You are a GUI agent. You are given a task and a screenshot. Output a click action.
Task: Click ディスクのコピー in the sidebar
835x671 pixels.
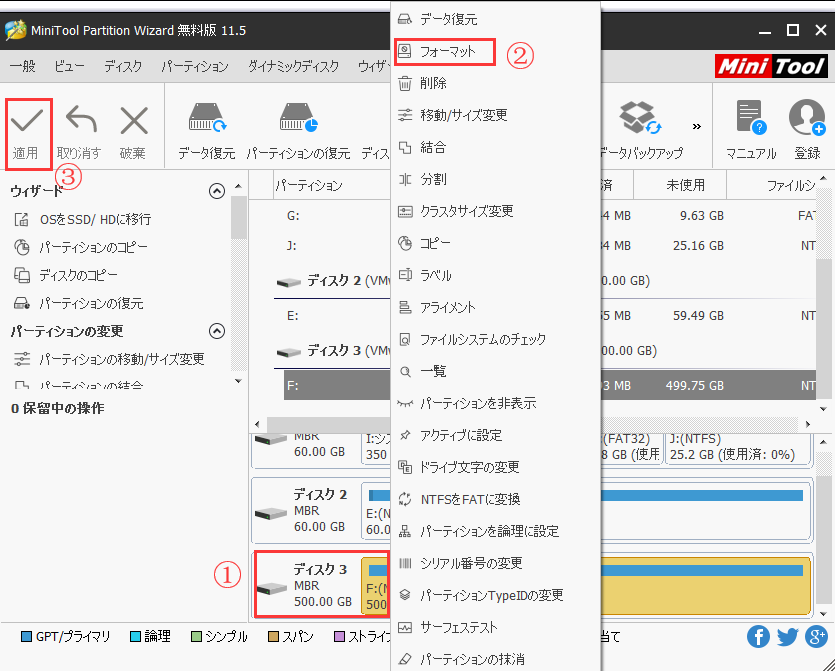pyautogui.click(x=78, y=275)
